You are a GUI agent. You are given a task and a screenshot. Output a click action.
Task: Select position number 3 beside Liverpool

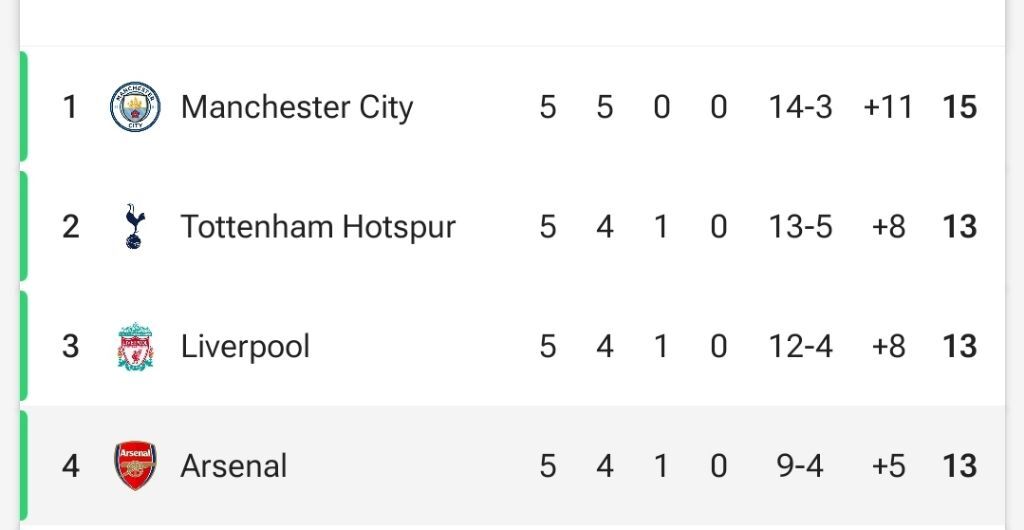70,347
